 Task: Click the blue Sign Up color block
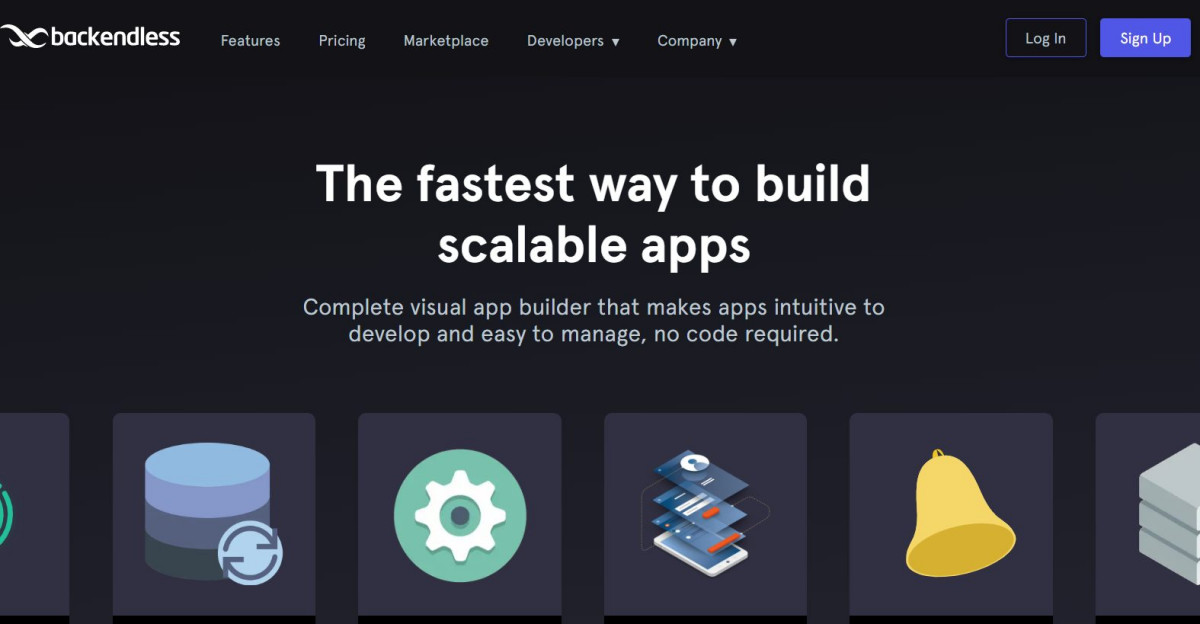point(1145,37)
